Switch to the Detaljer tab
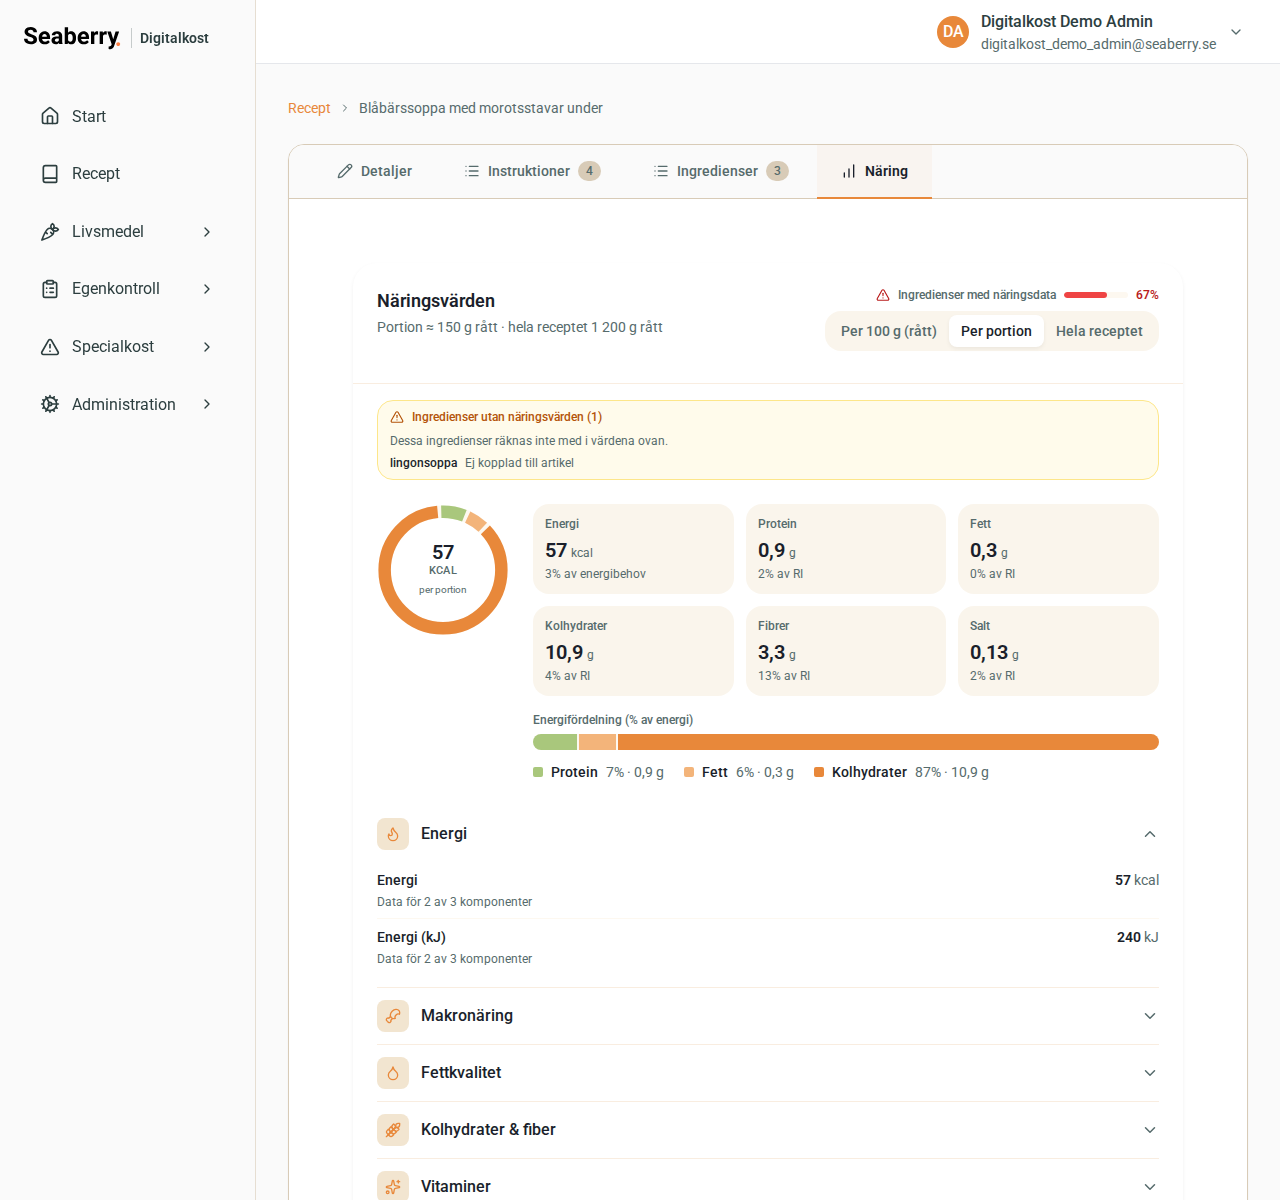 coord(374,171)
